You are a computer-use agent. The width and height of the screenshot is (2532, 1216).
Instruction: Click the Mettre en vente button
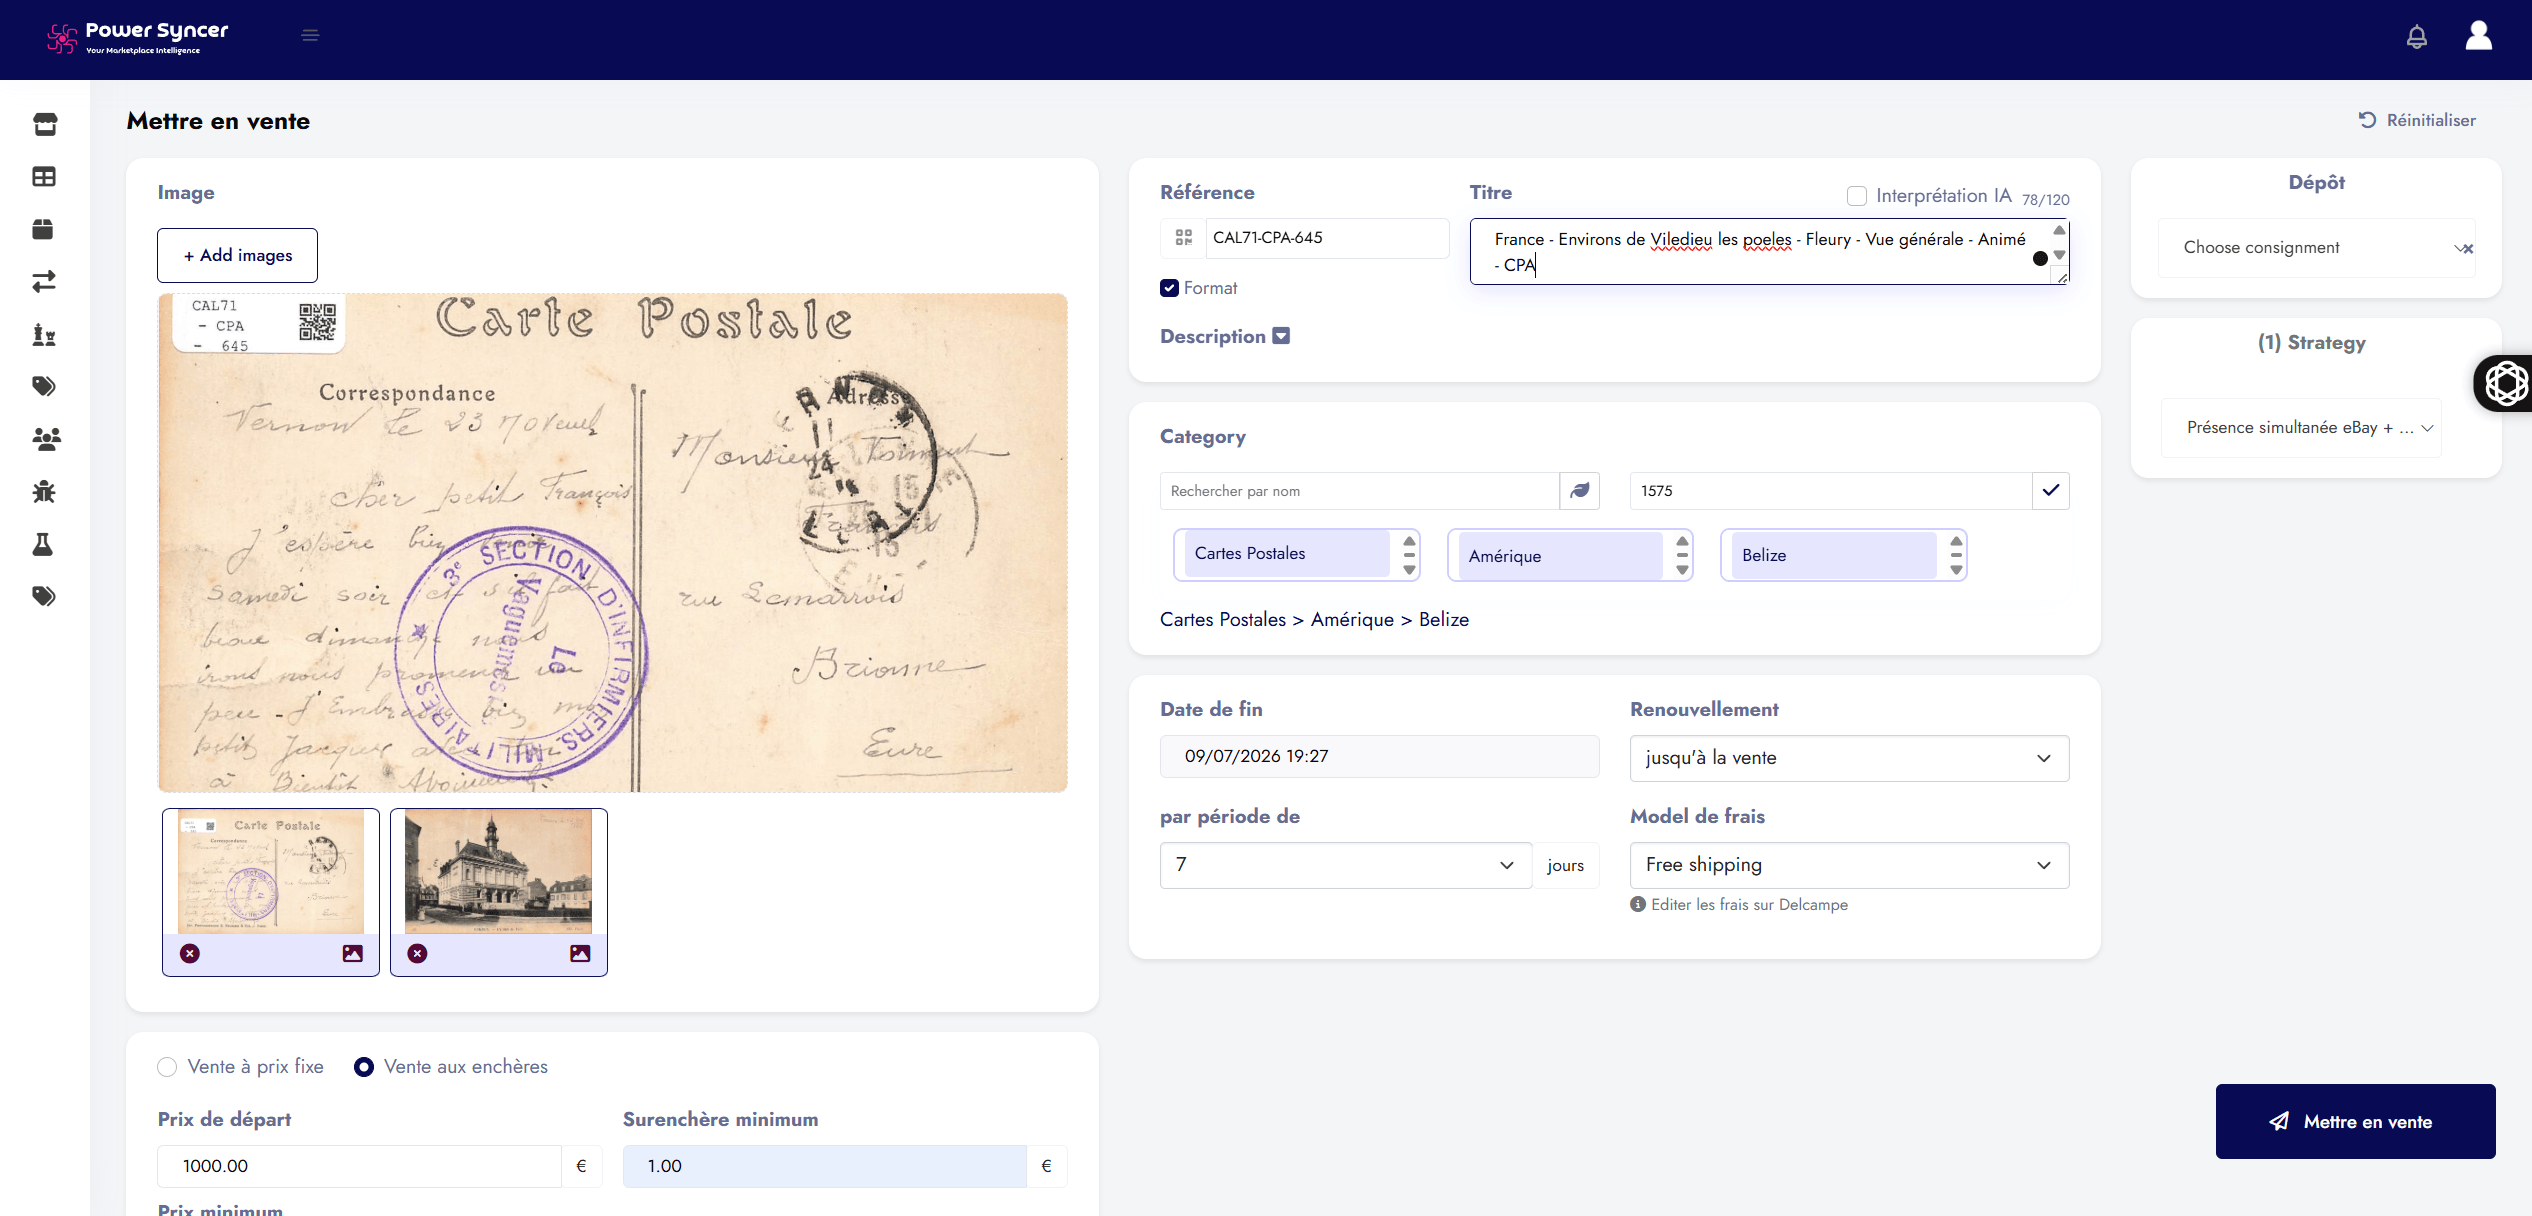coord(2355,1121)
